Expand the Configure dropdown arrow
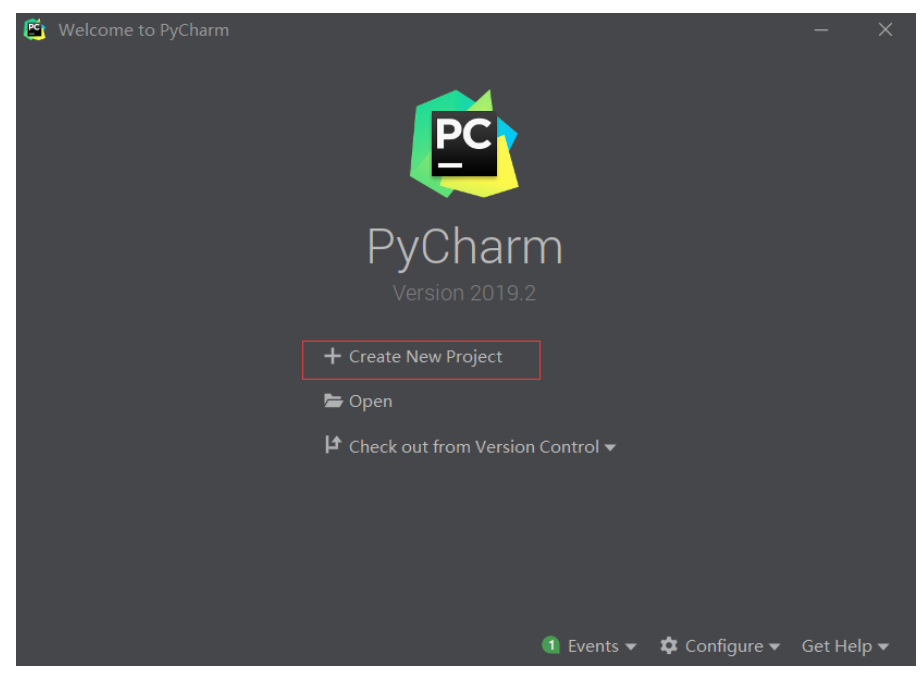 (774, 647)
